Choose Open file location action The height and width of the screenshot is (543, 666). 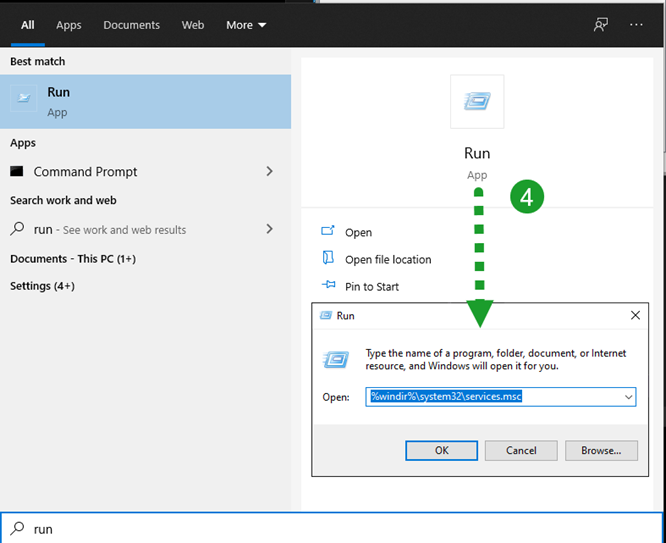point(388,260)
